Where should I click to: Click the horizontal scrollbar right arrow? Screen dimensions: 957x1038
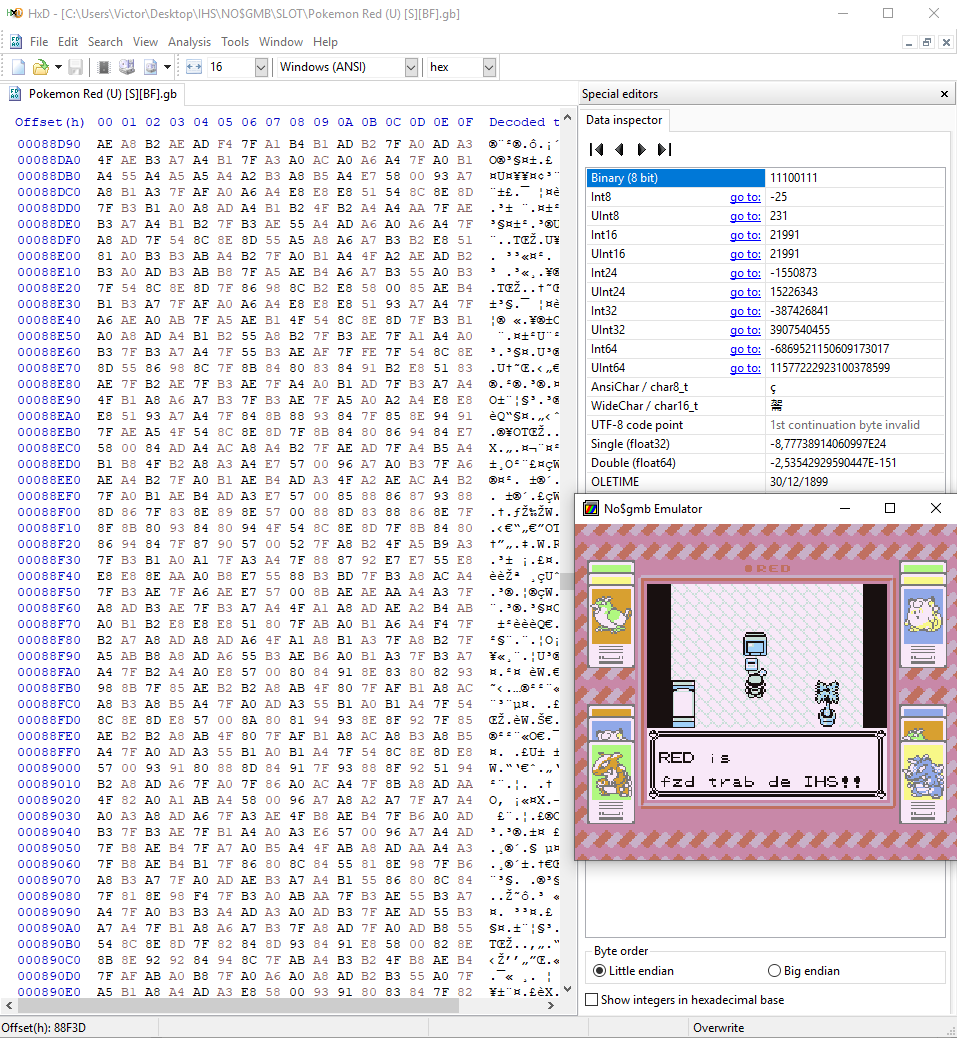point(551,1005)
